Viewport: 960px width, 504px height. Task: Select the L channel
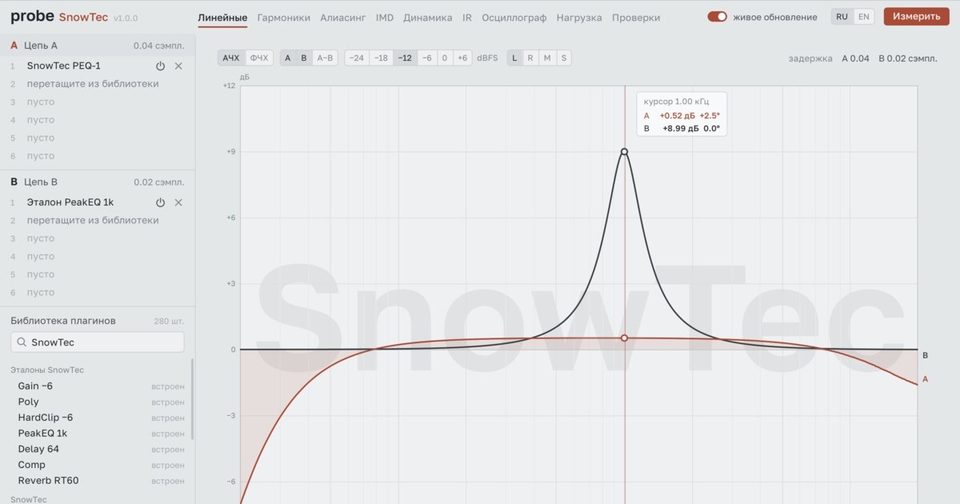pyautogui.click(x=514, y=58)
